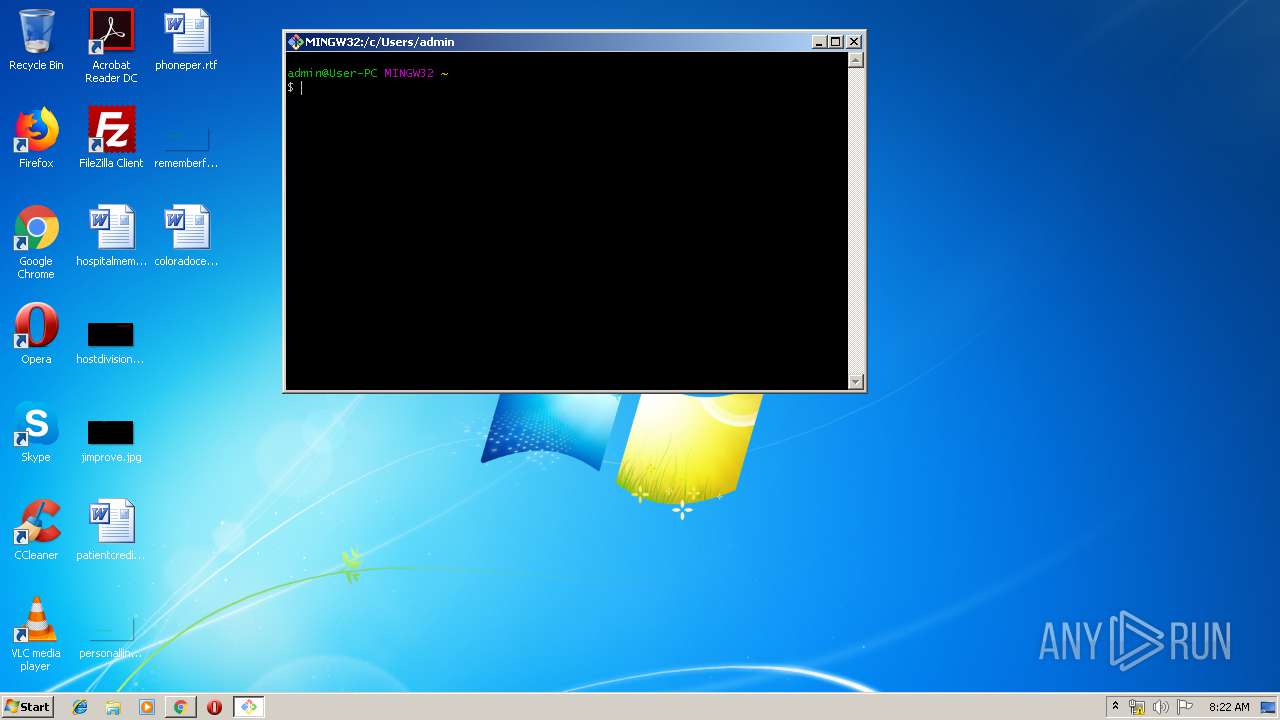The height and width of the screenshot is (720, 1280).
Task: Open VLC media player shortcut
Action: (x=36, y=634)
